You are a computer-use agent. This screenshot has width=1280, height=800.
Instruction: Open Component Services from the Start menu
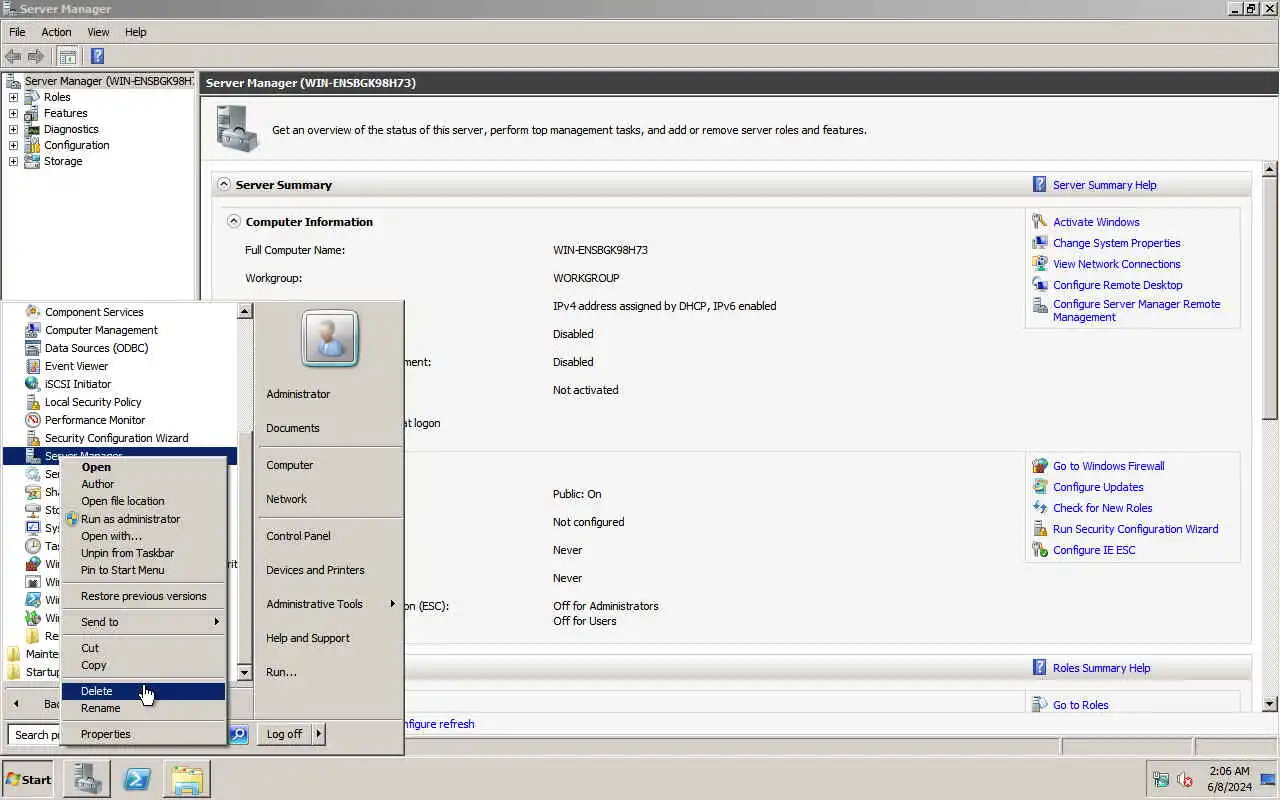pyautogui.click(x=93, y=312)
